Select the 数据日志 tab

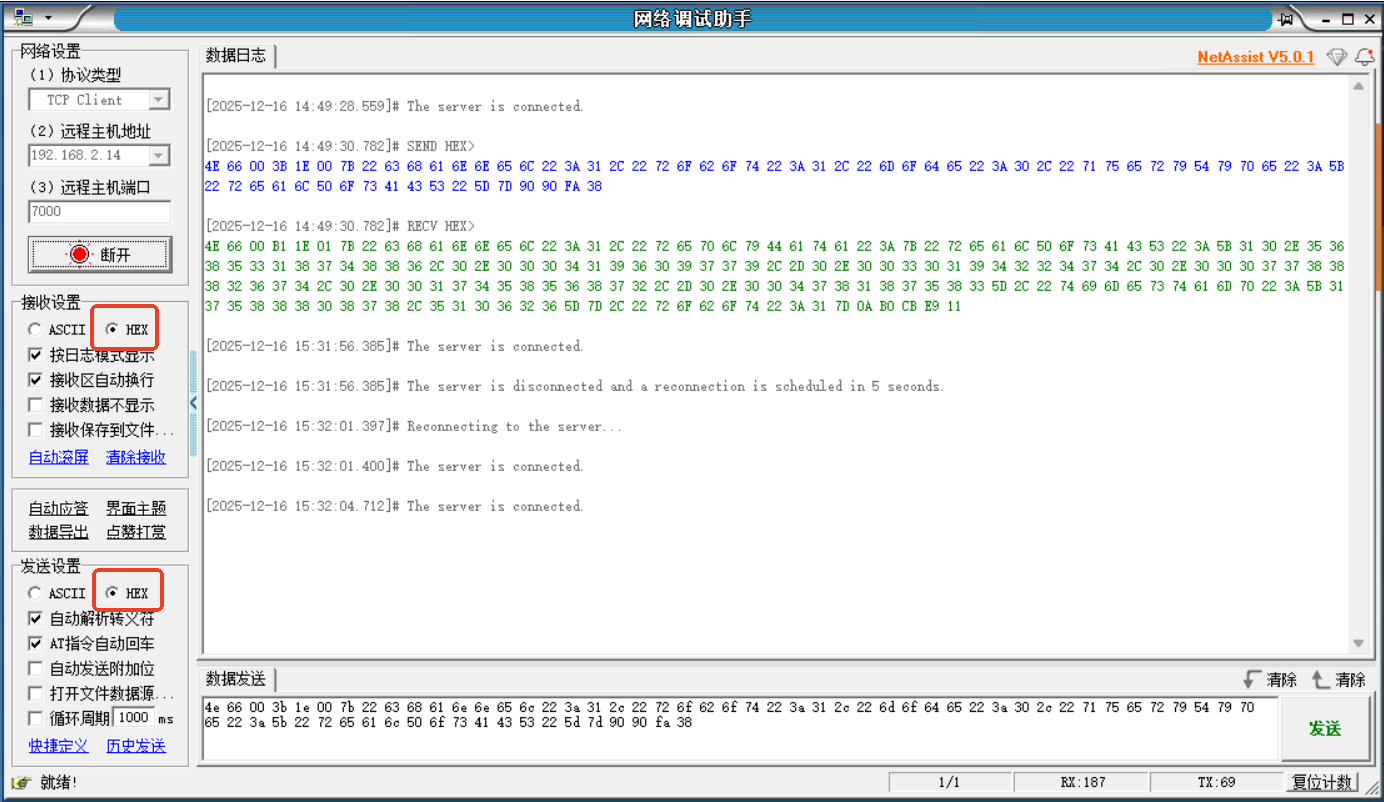(236, 56)
